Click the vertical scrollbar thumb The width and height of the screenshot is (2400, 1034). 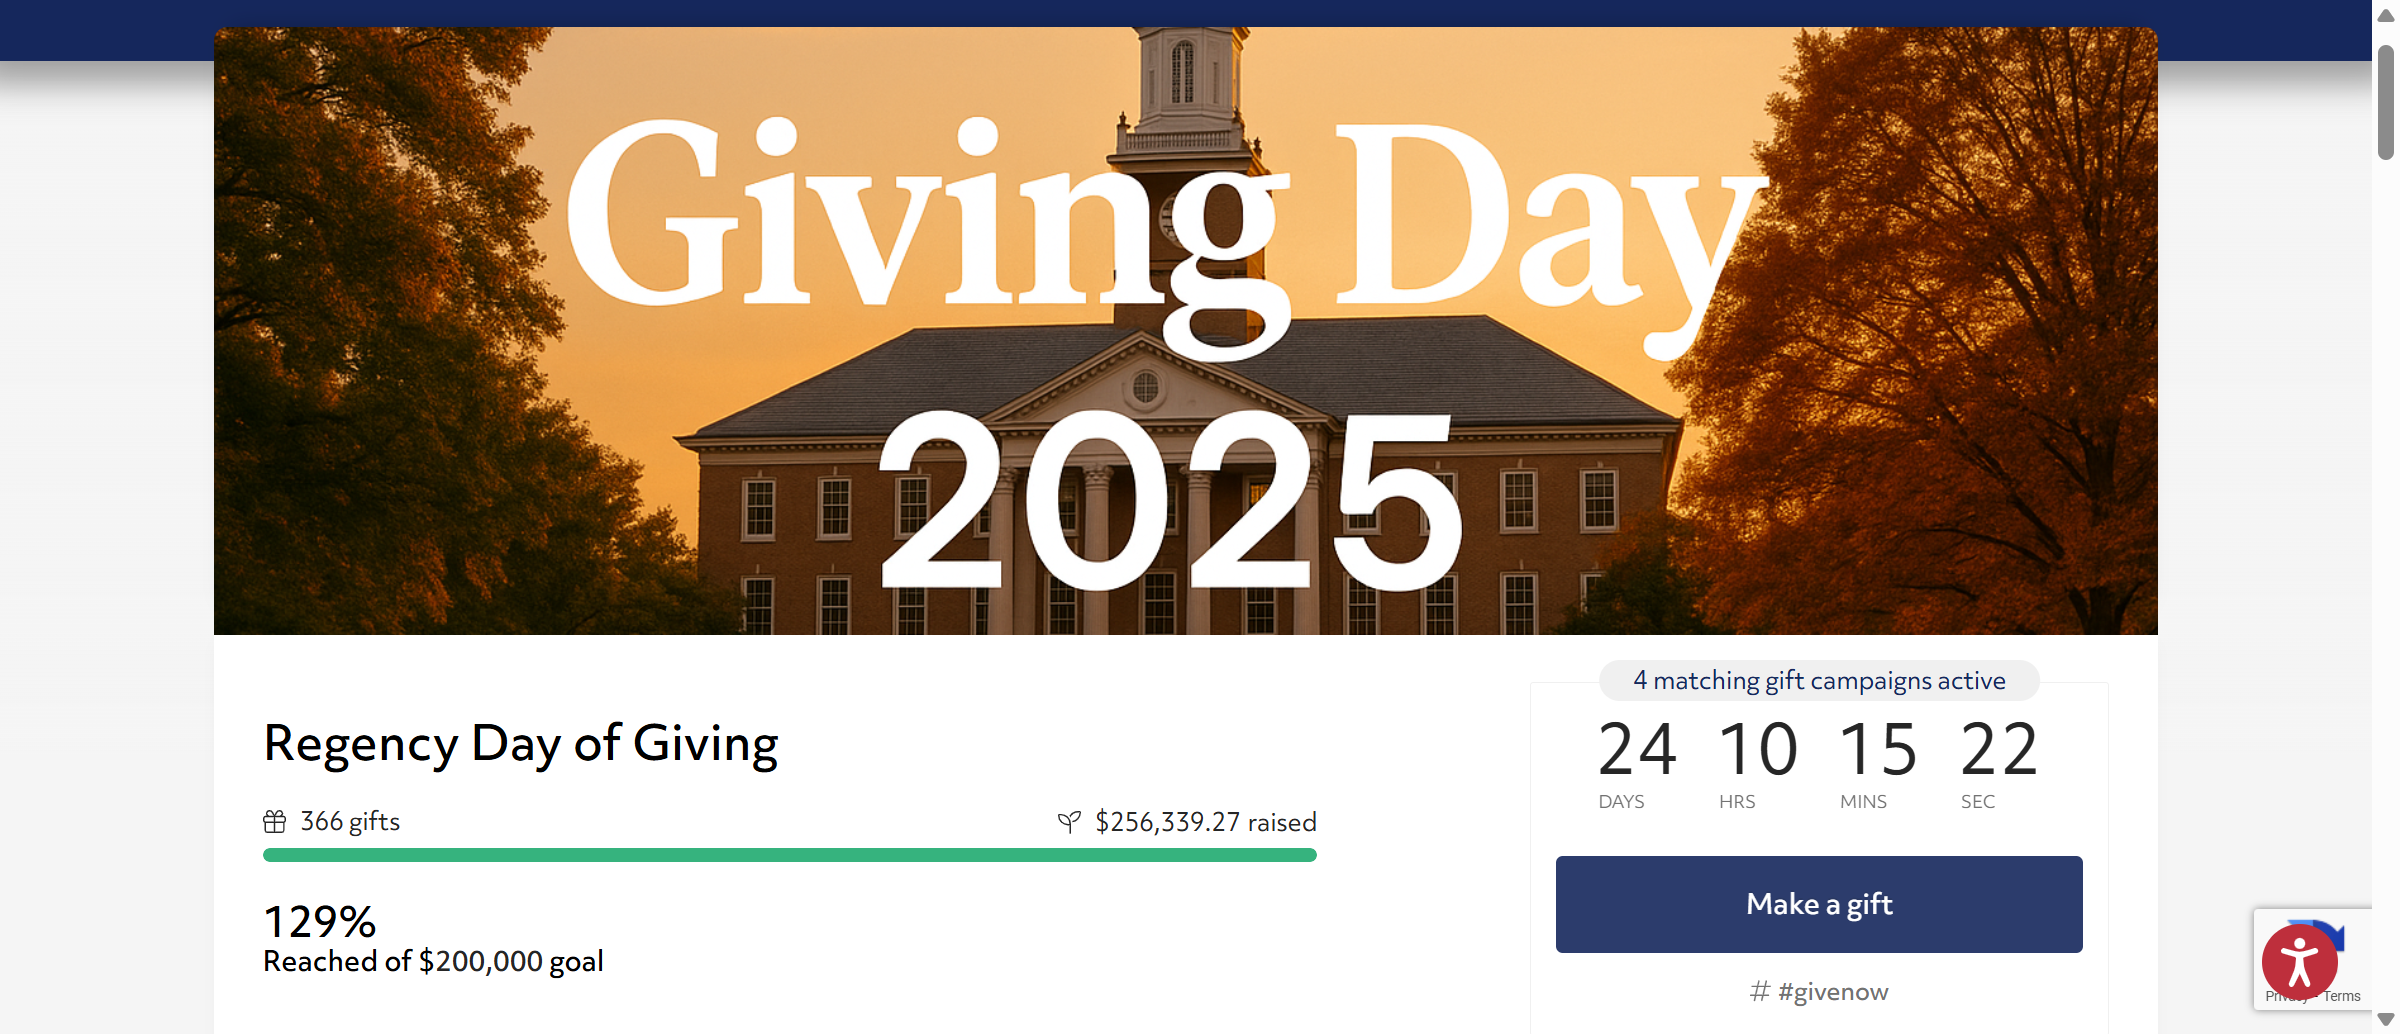coord(2386,101)
